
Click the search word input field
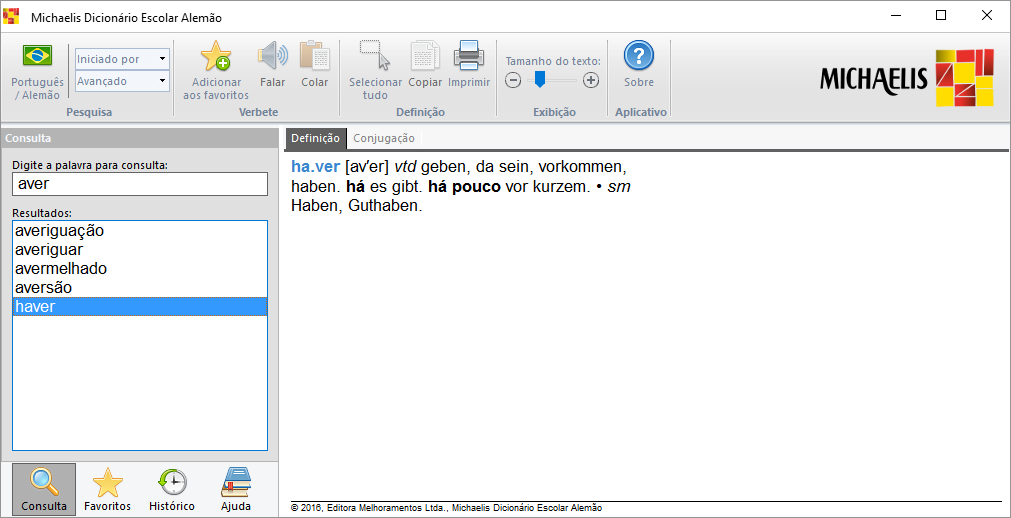click(140, 184)
